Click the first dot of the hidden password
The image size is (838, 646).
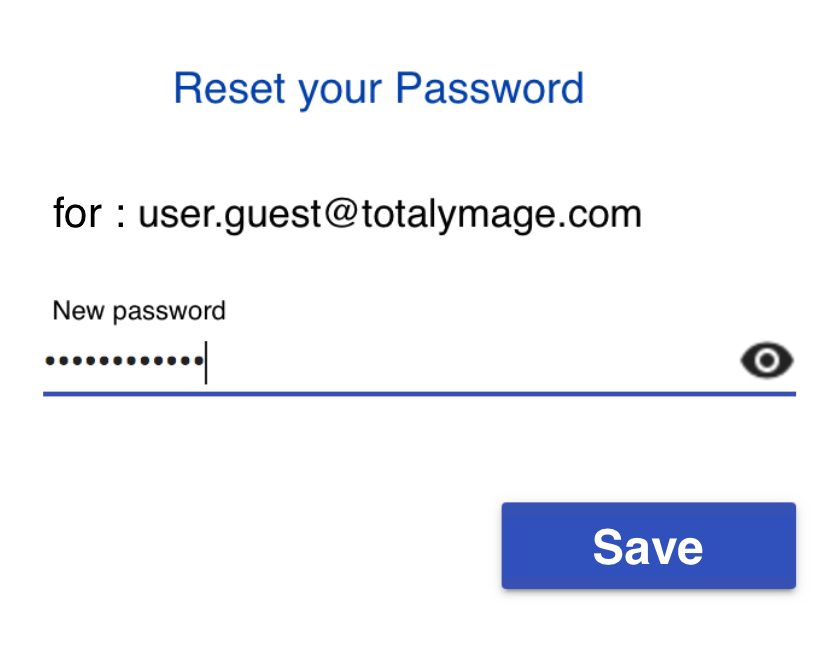pos(50,361)
